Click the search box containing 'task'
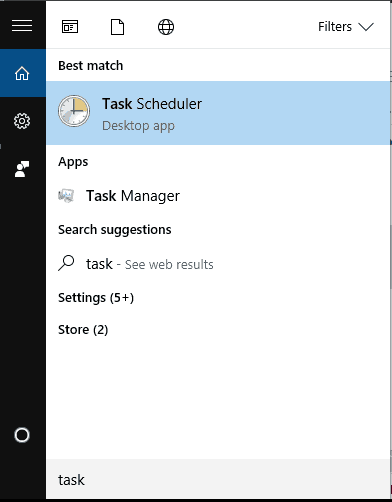 (218, 480)
